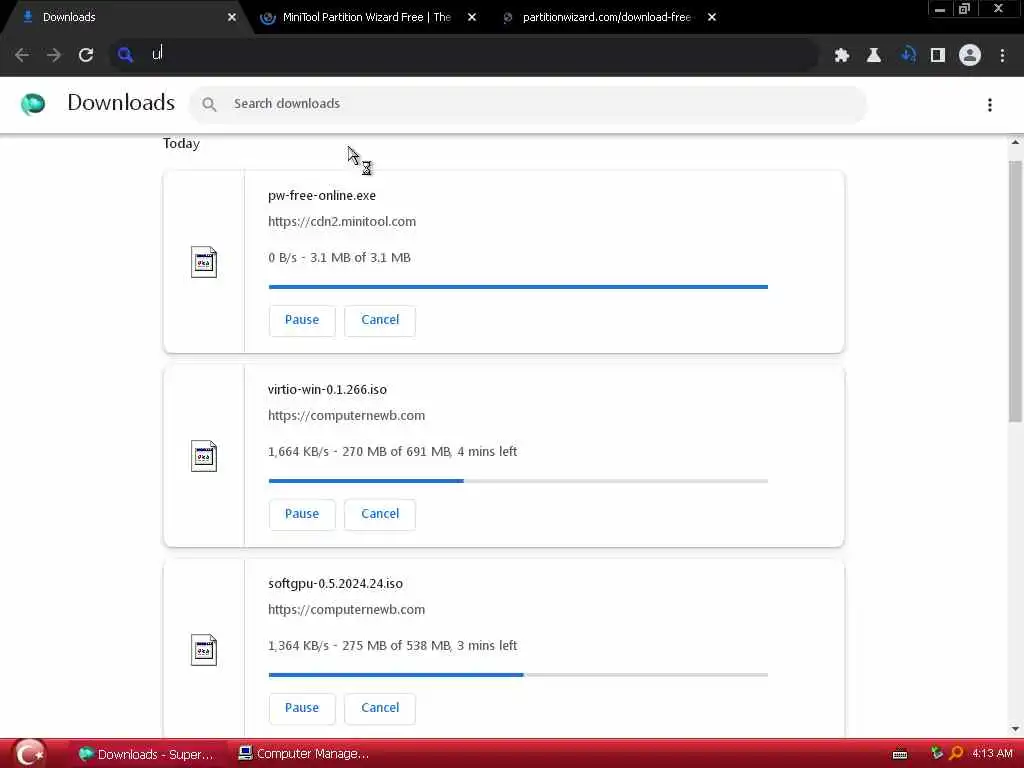Go forward with the forward arrow
Screen dimensions: 1024x768
(54, 56)
